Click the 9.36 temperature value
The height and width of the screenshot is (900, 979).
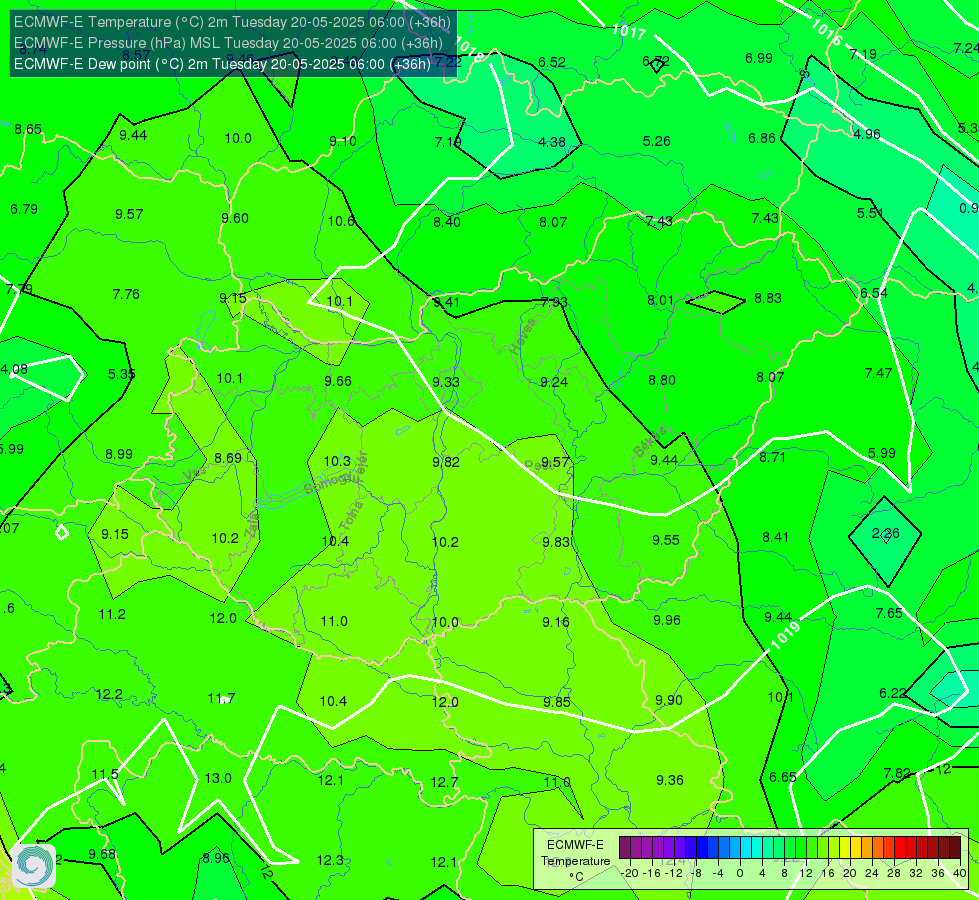[670, 780]
